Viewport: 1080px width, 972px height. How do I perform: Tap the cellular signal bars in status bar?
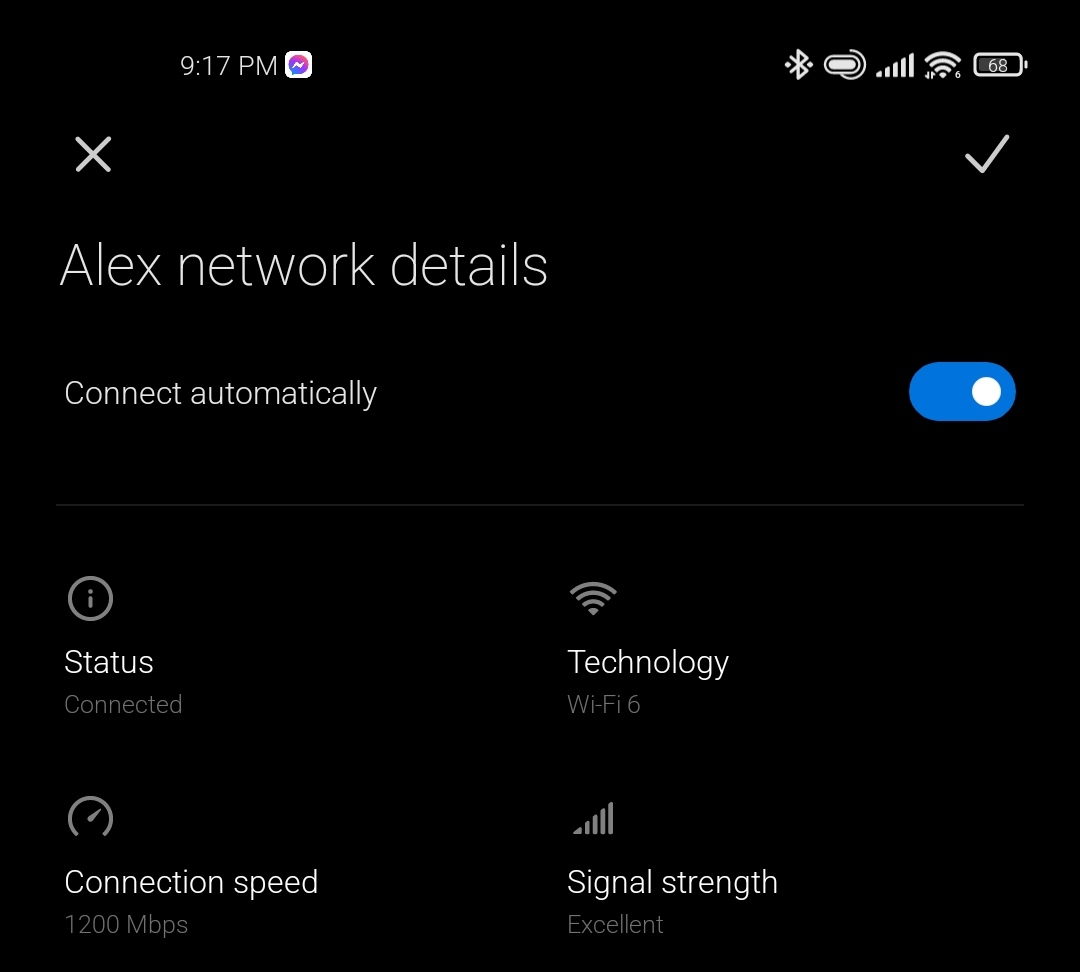(895, 65)
